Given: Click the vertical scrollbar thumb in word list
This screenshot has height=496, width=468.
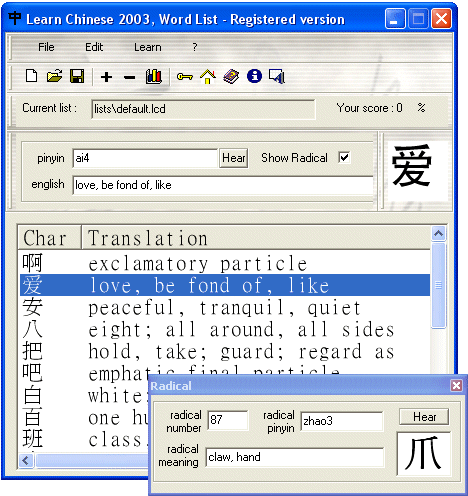Looking at the screenshot, I should point(438,285).
